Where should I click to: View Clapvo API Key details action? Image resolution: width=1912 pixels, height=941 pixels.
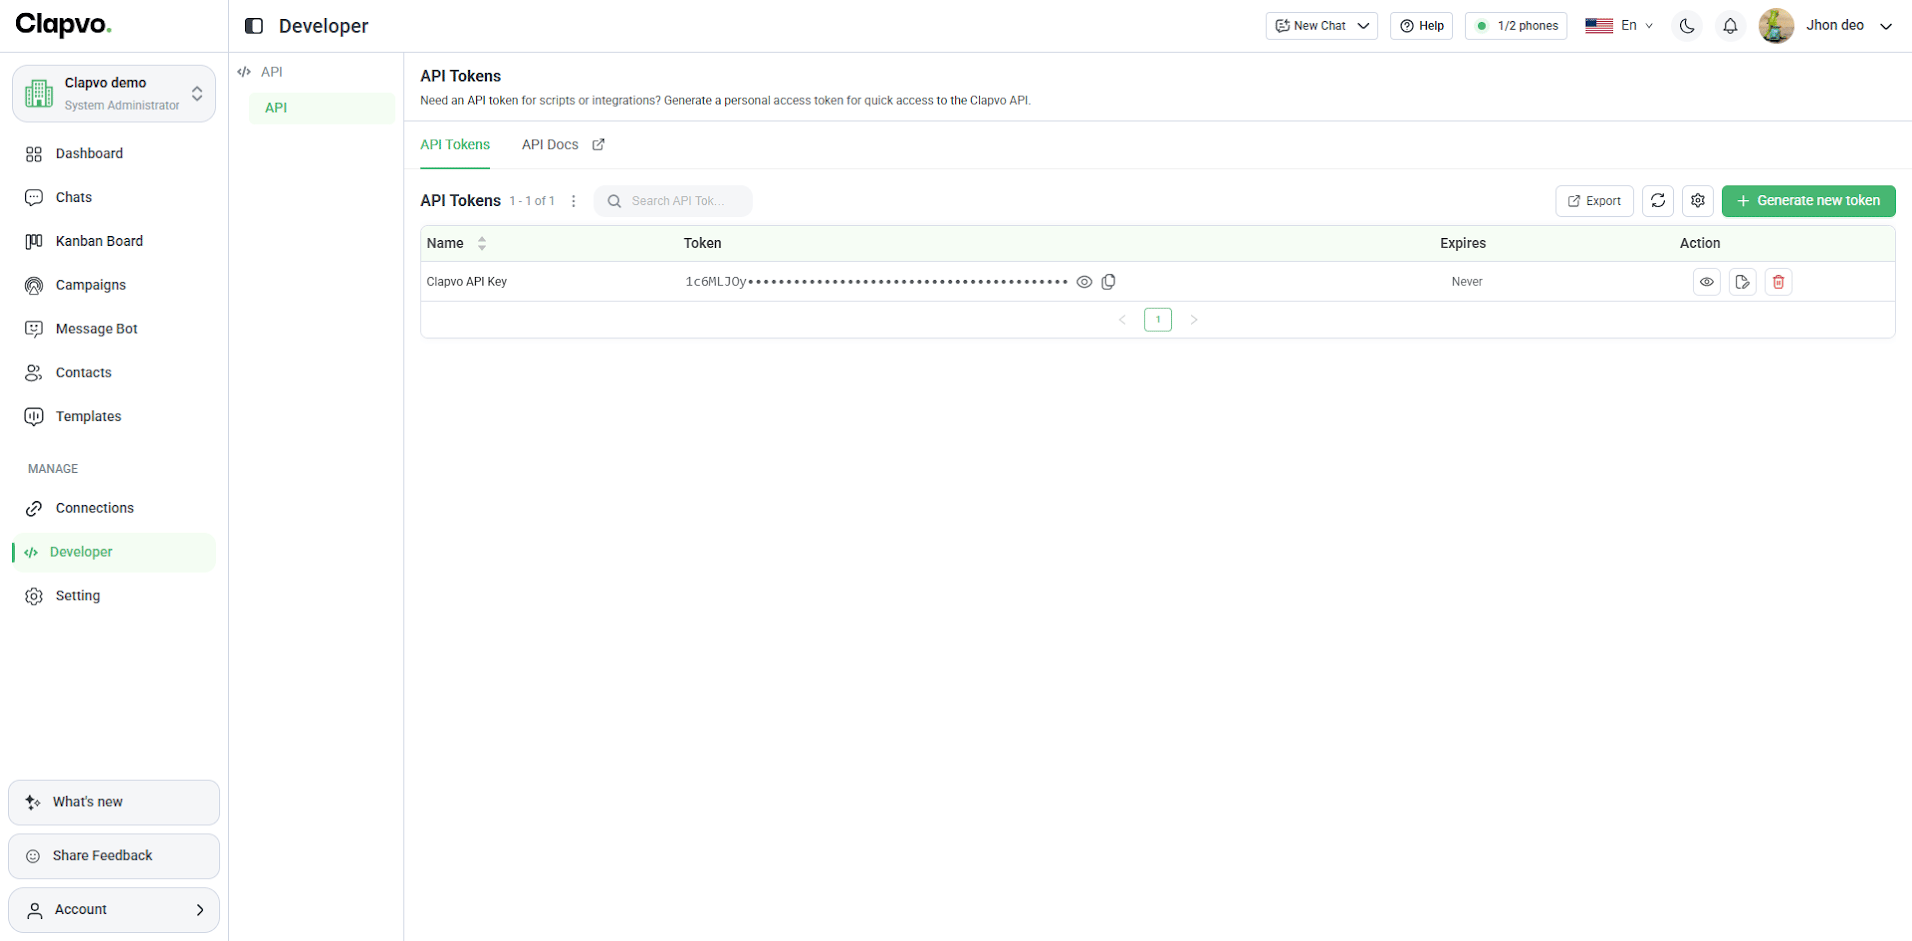click(x=1707, y=282)
